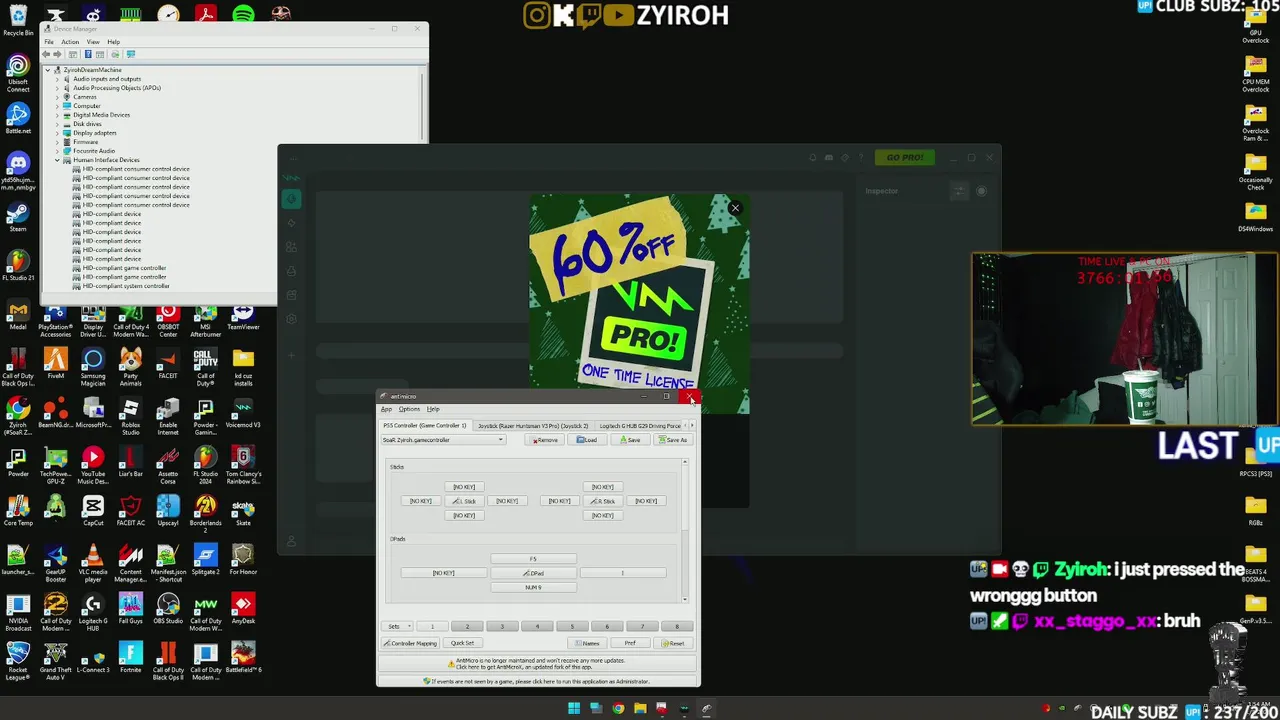Click the Save button in antimicro
Screen dimensions: 1280x720
coord(630,440)
